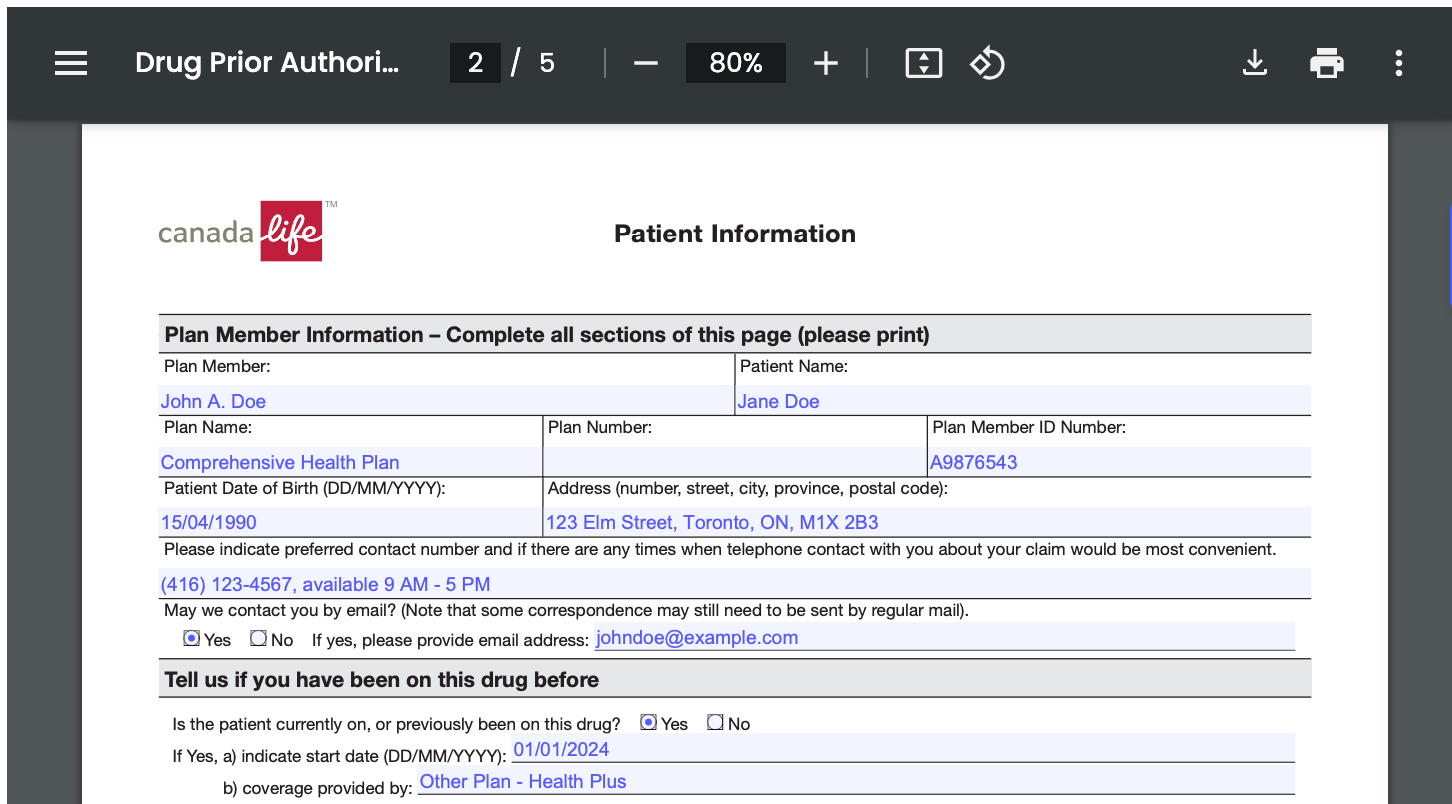The image size is (1452, 804).
Task: Click the Plan Member name field
Action: click(446, 400)
